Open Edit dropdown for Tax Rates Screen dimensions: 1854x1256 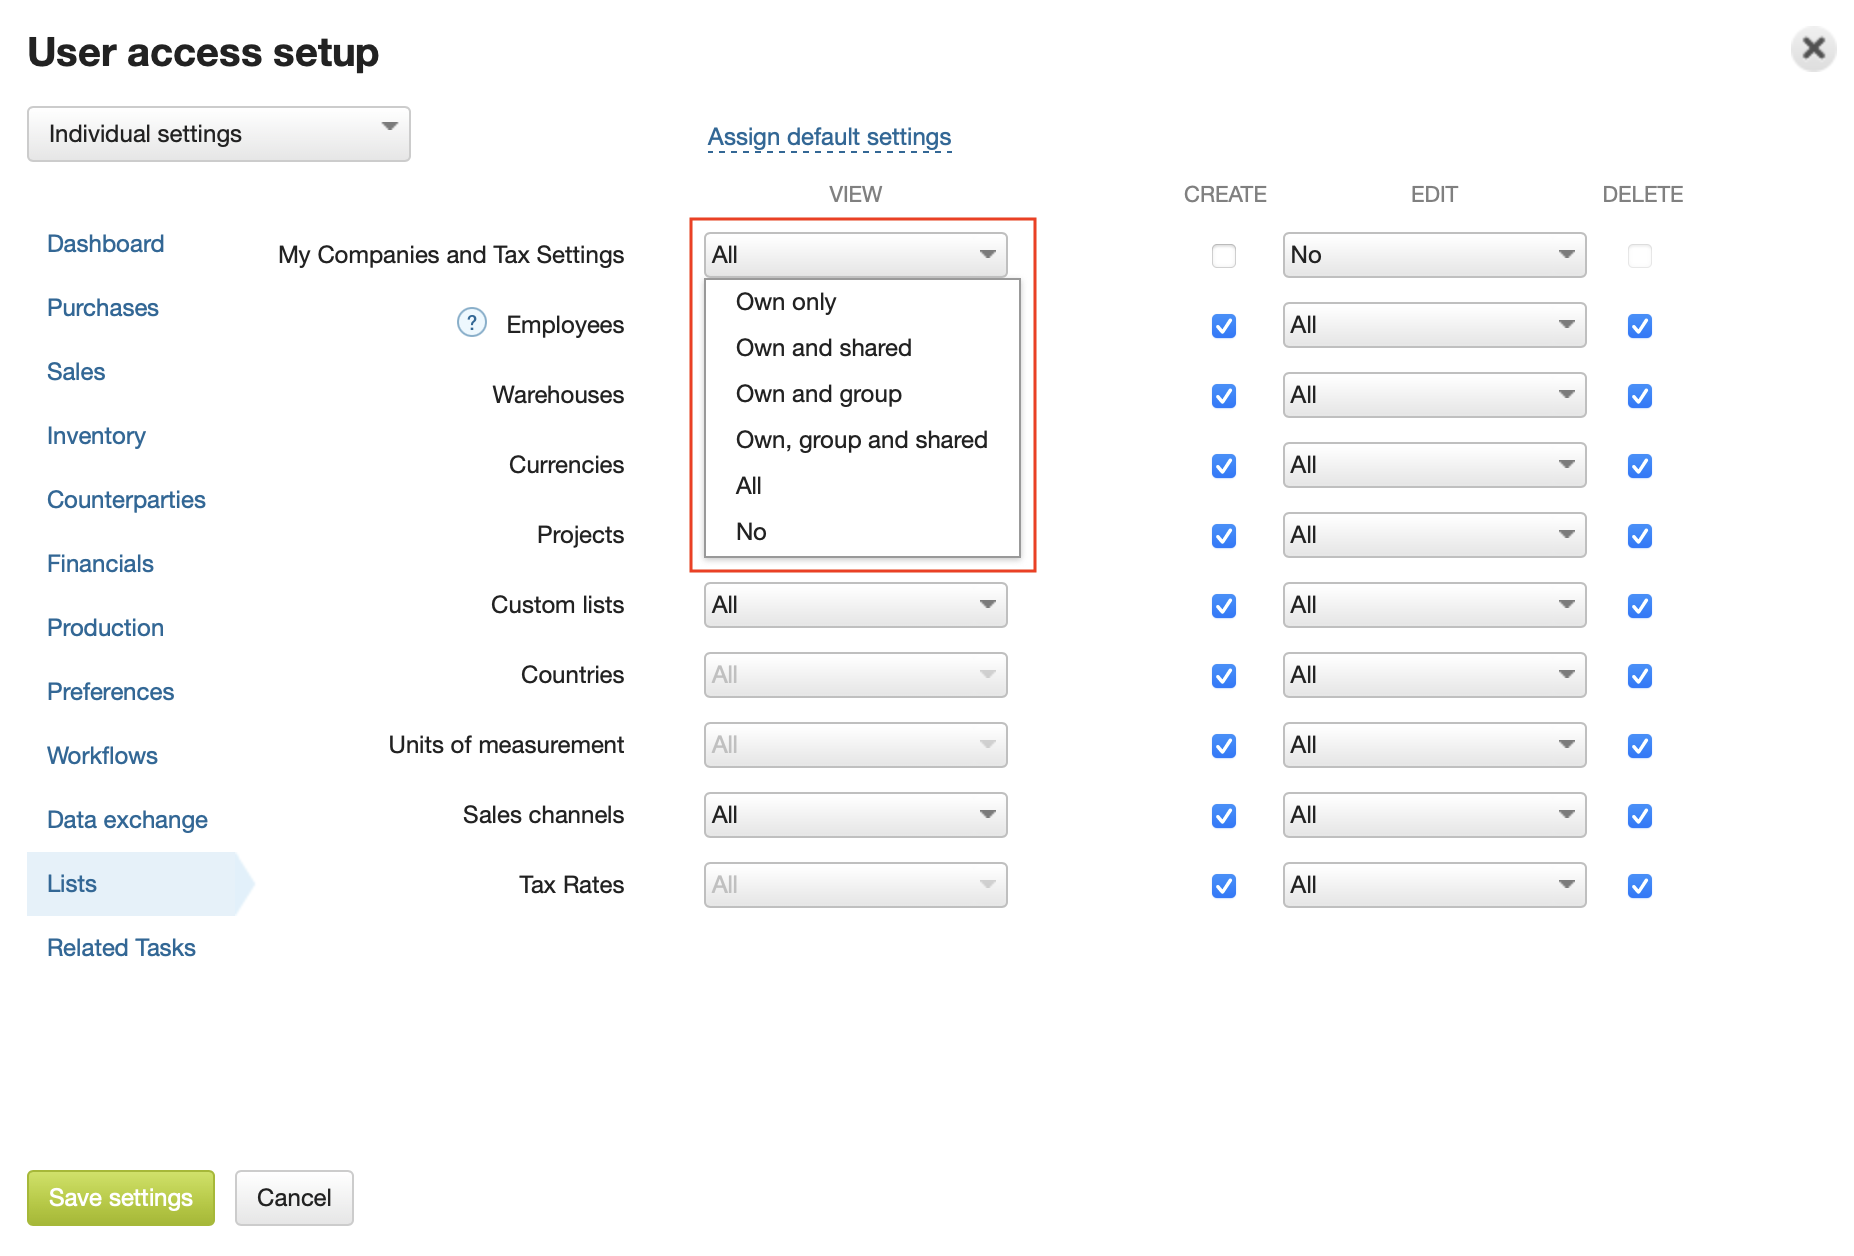tap(1434, 885)
